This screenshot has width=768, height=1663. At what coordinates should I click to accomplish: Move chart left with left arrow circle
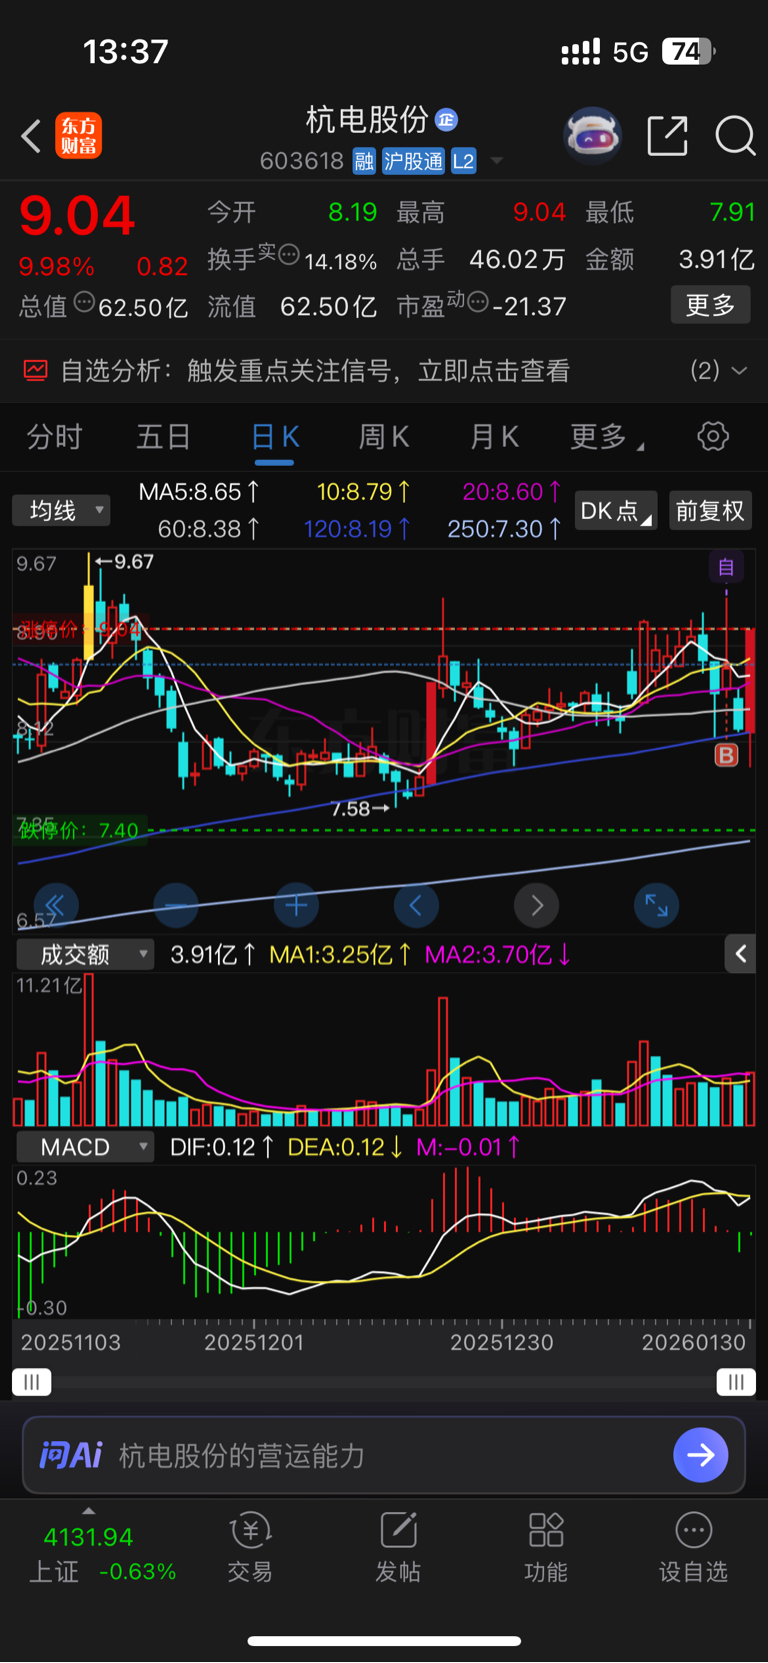(416, 906)
